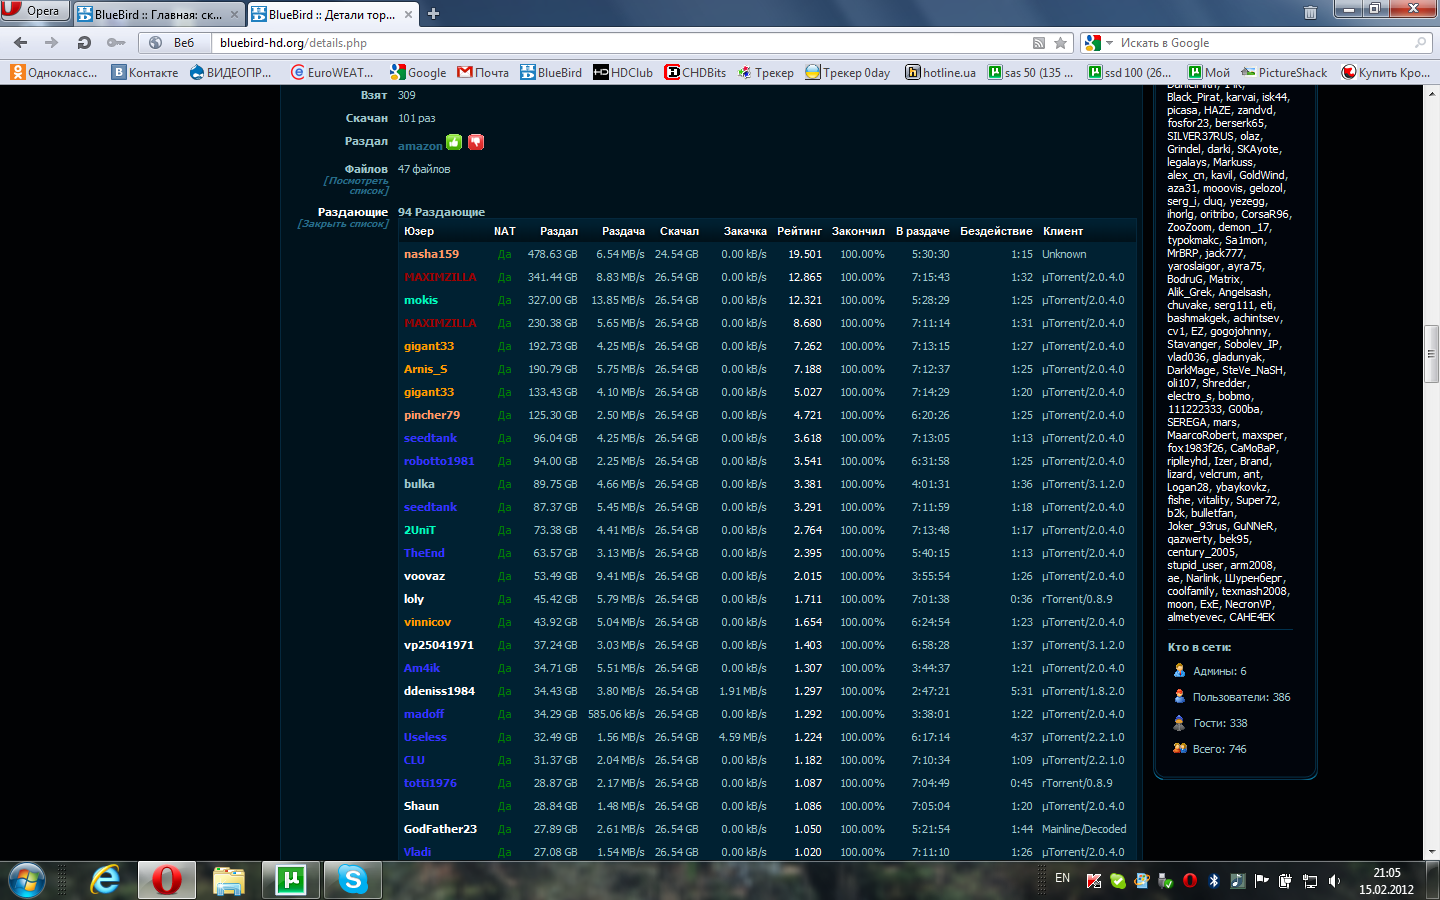
Task: Open the CHDBits bookmark
Action: (x=696, y=72)
